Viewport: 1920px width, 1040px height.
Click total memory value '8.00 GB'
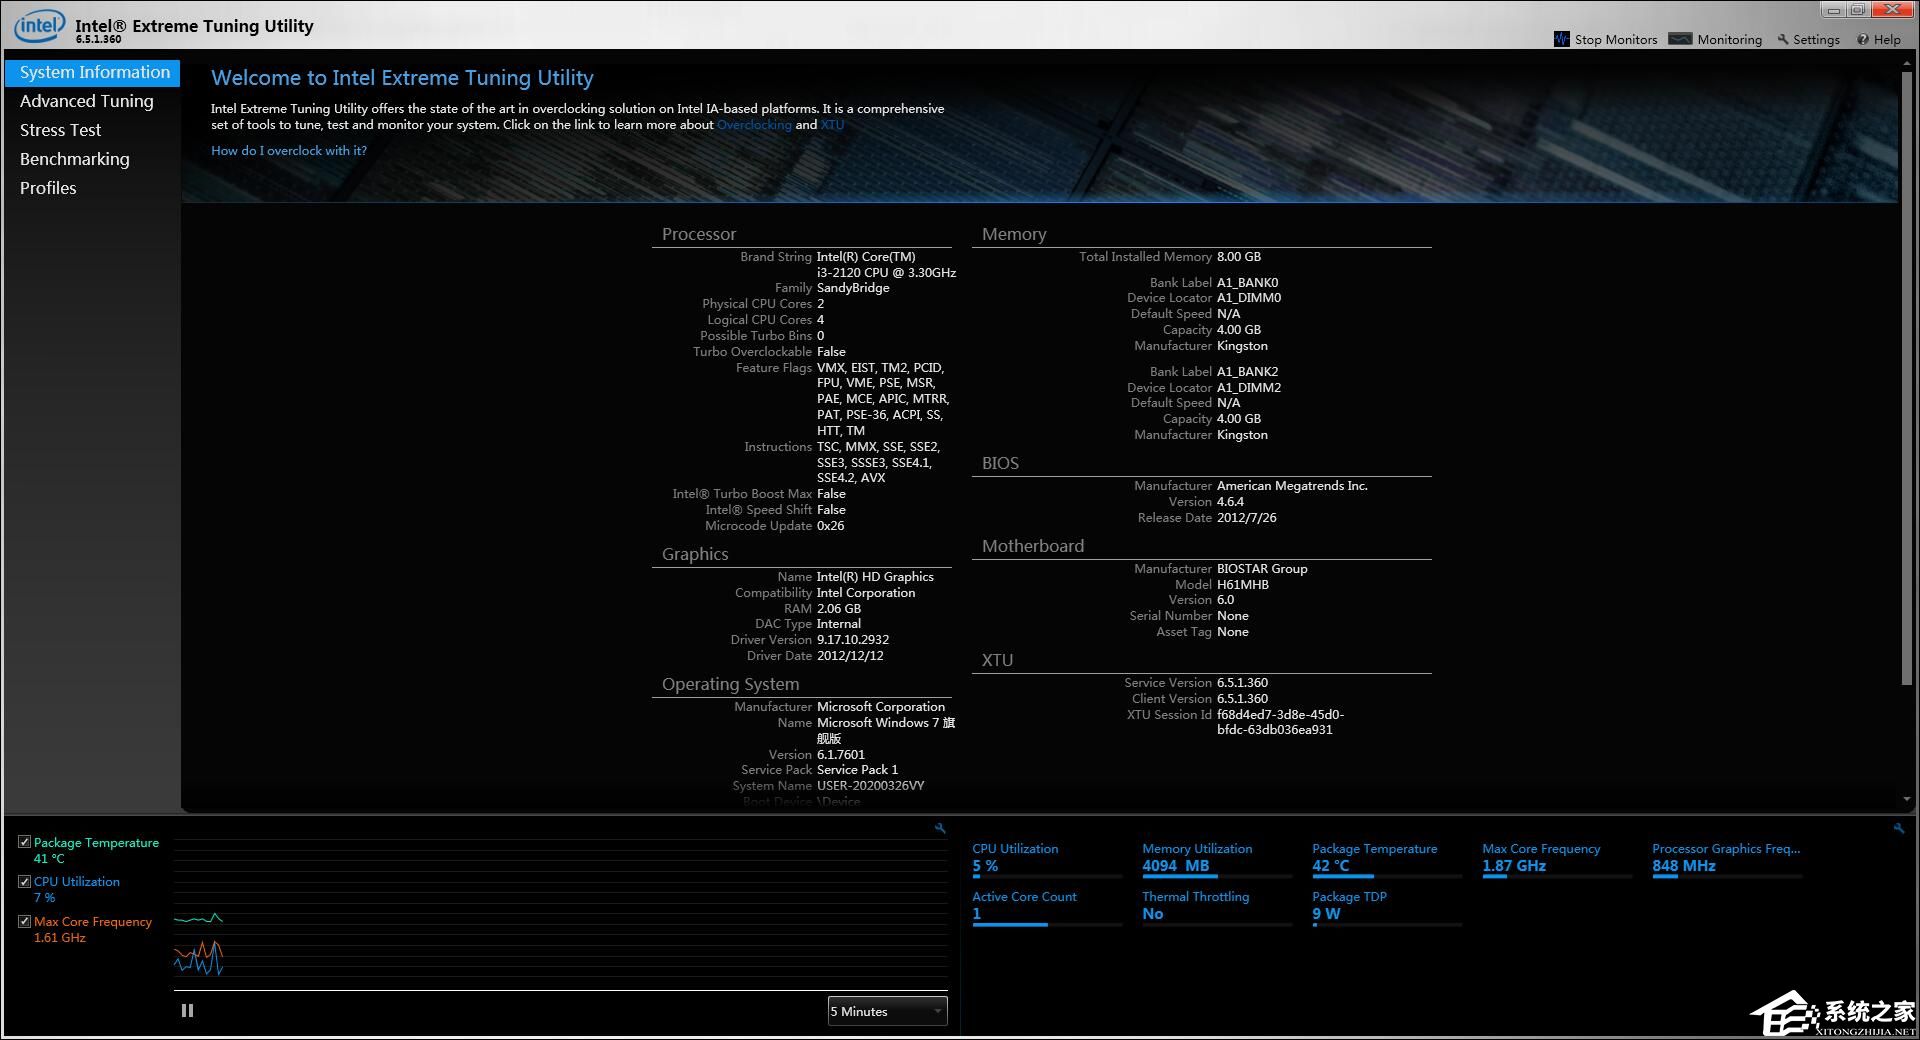(x=1239, y=257)
